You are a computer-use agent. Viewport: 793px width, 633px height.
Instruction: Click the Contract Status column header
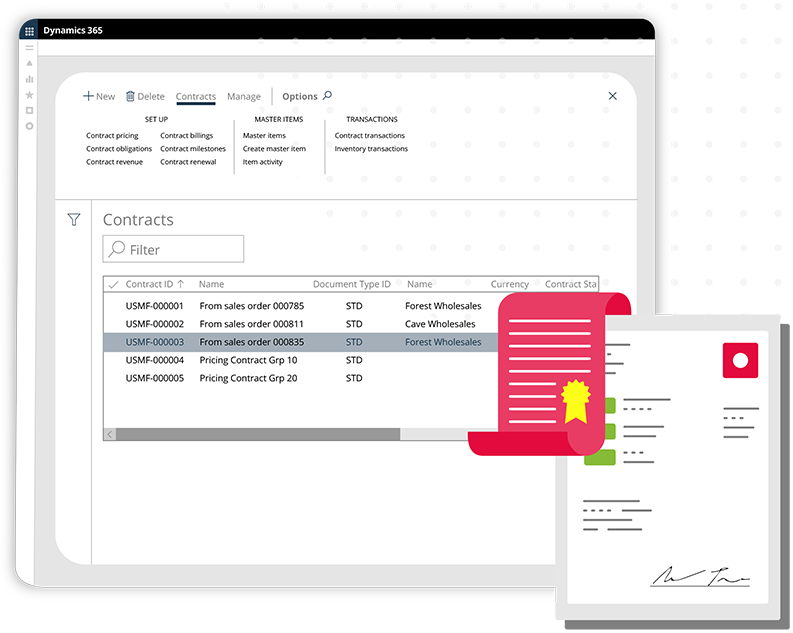pyautogui.click(x=570, y=284)
